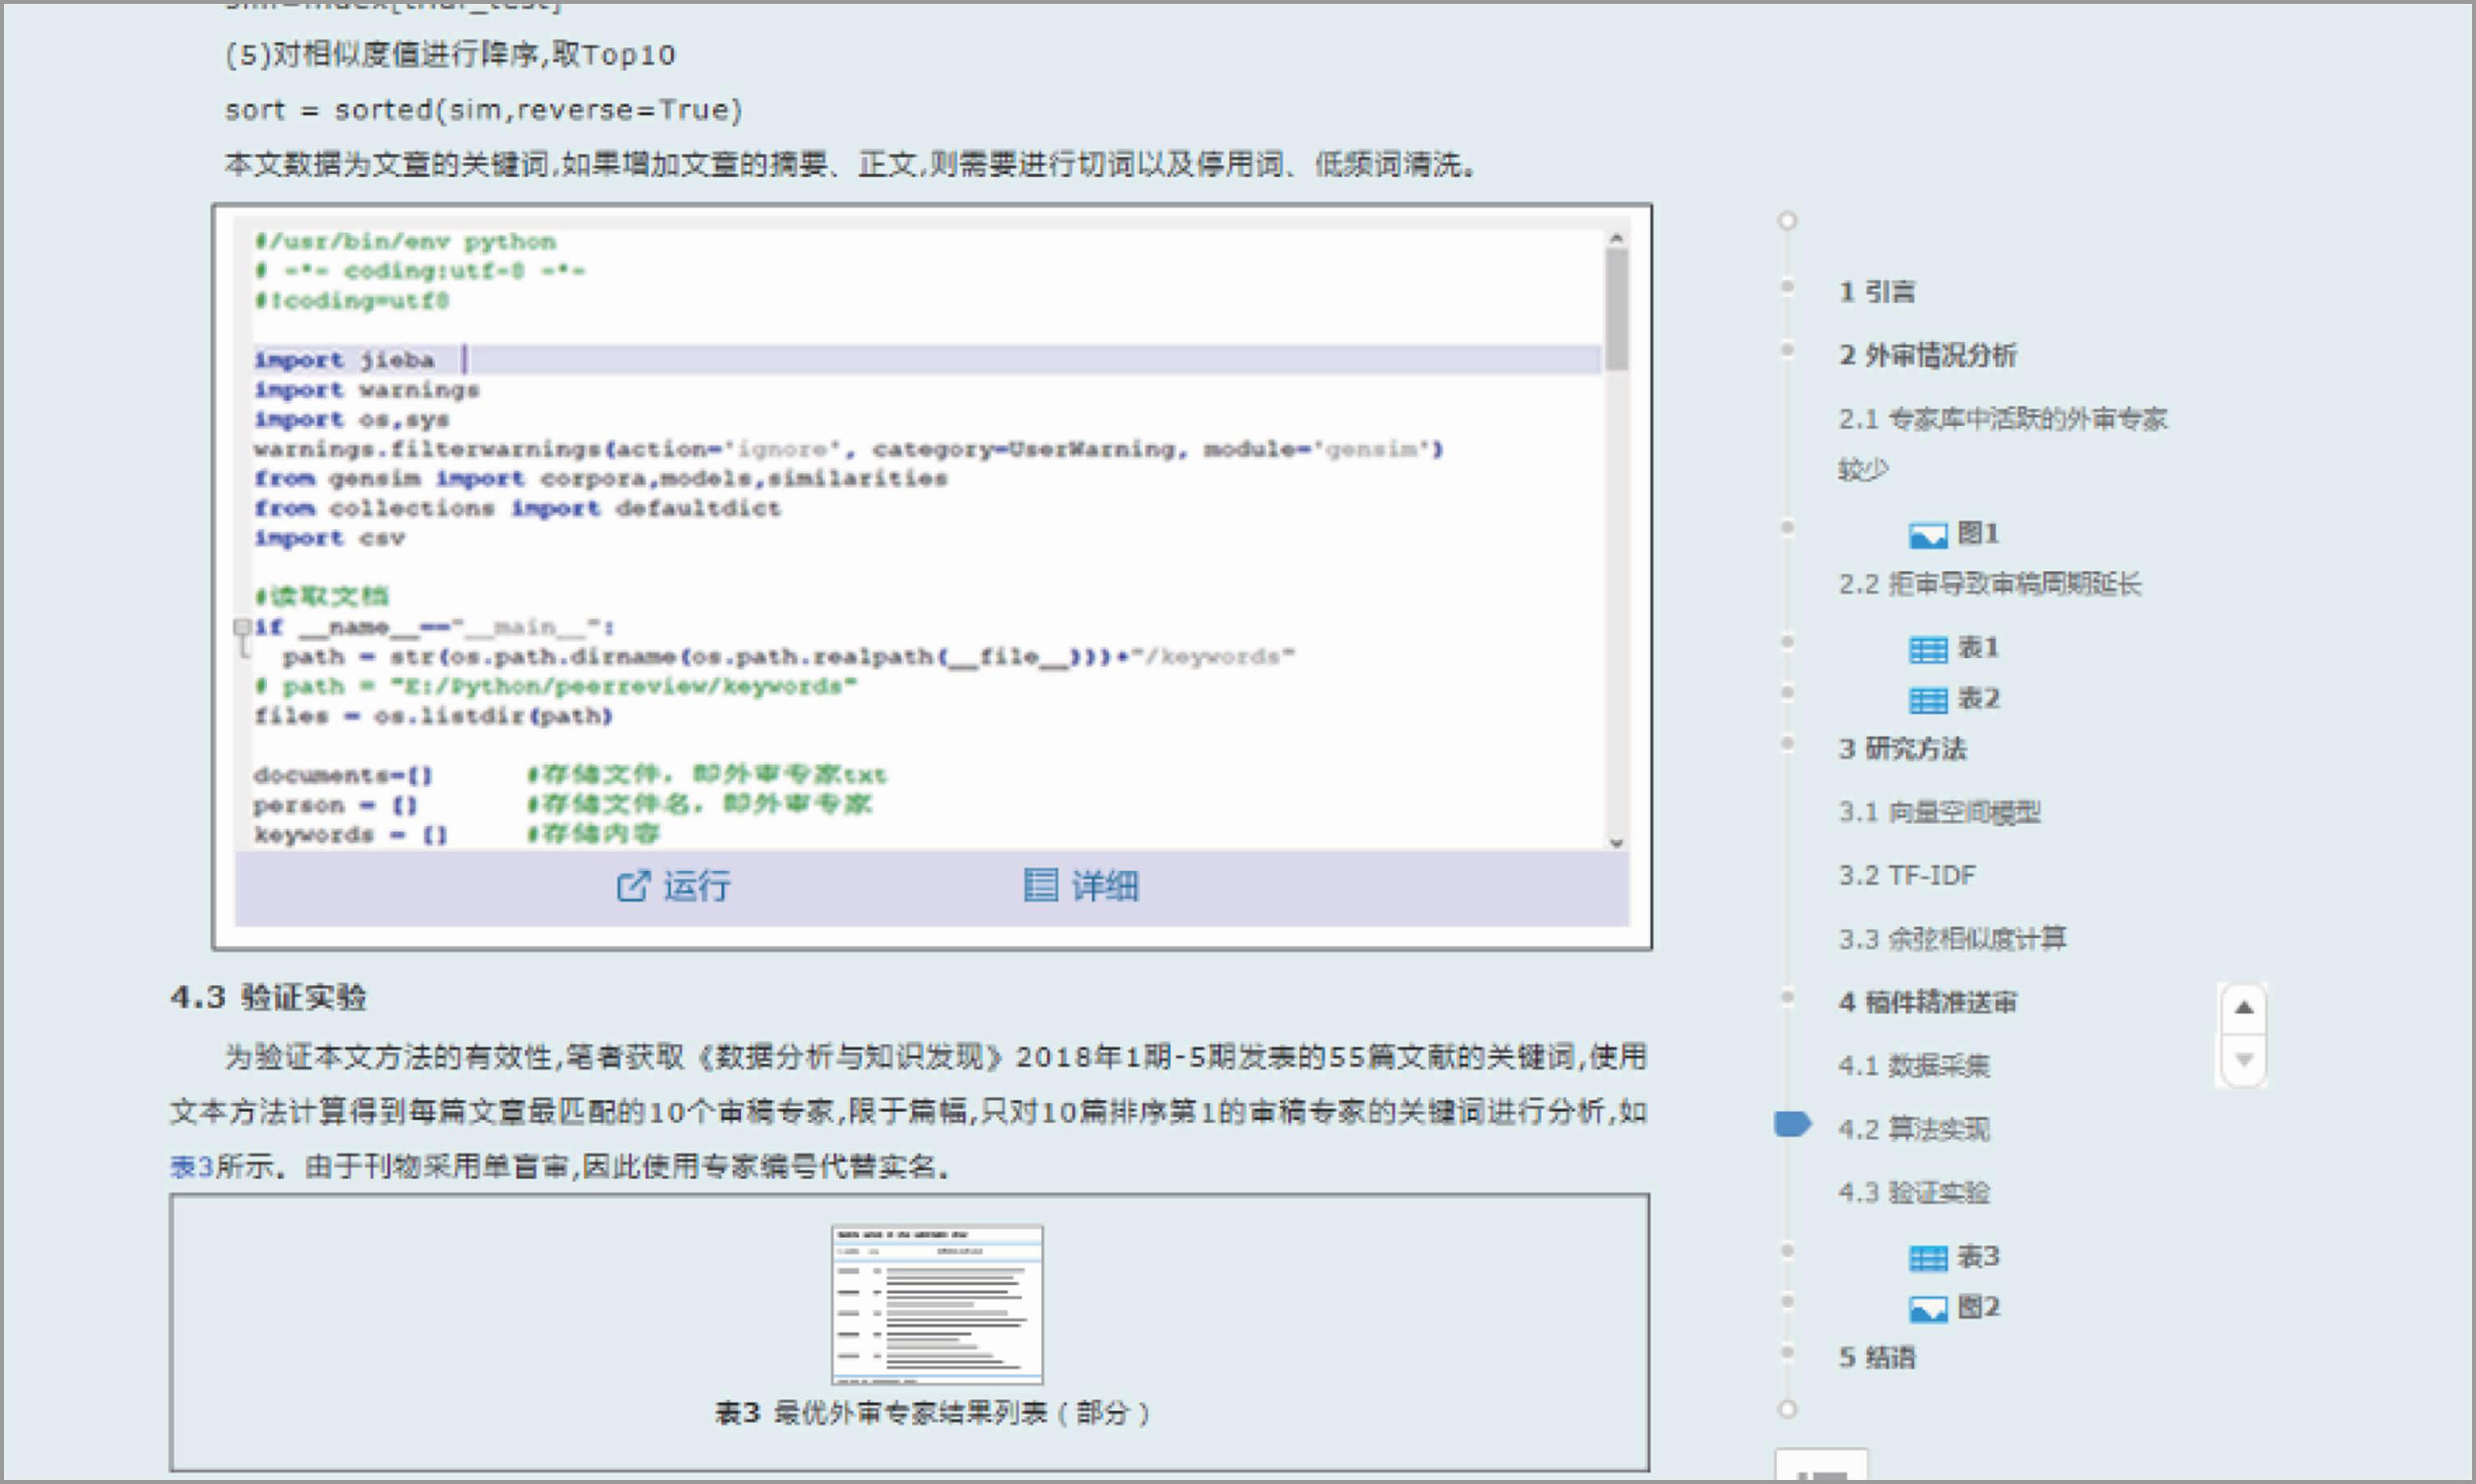2476x1484 pixels.
Task: Click the table icon beside 表3
Action: tap(1928, 1258)
